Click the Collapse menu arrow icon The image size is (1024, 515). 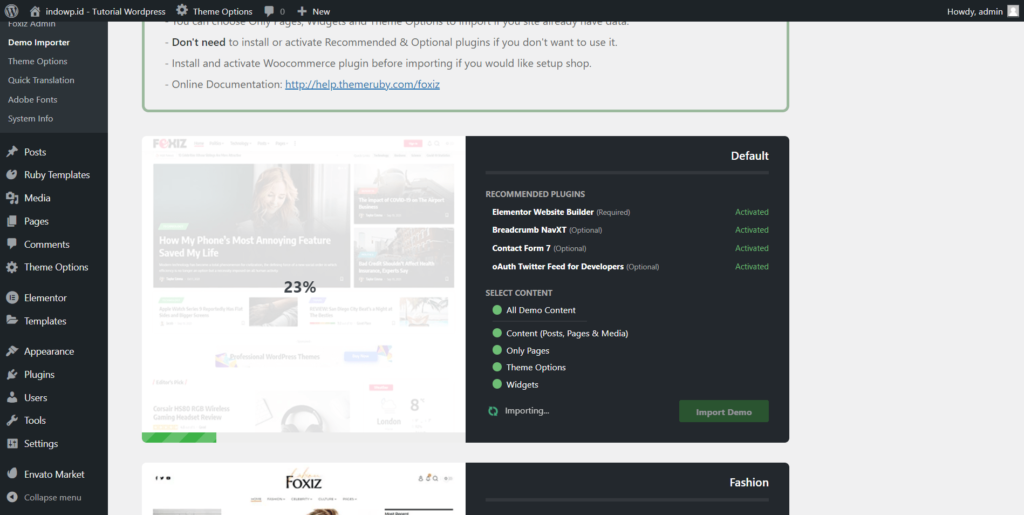point(12,497)
